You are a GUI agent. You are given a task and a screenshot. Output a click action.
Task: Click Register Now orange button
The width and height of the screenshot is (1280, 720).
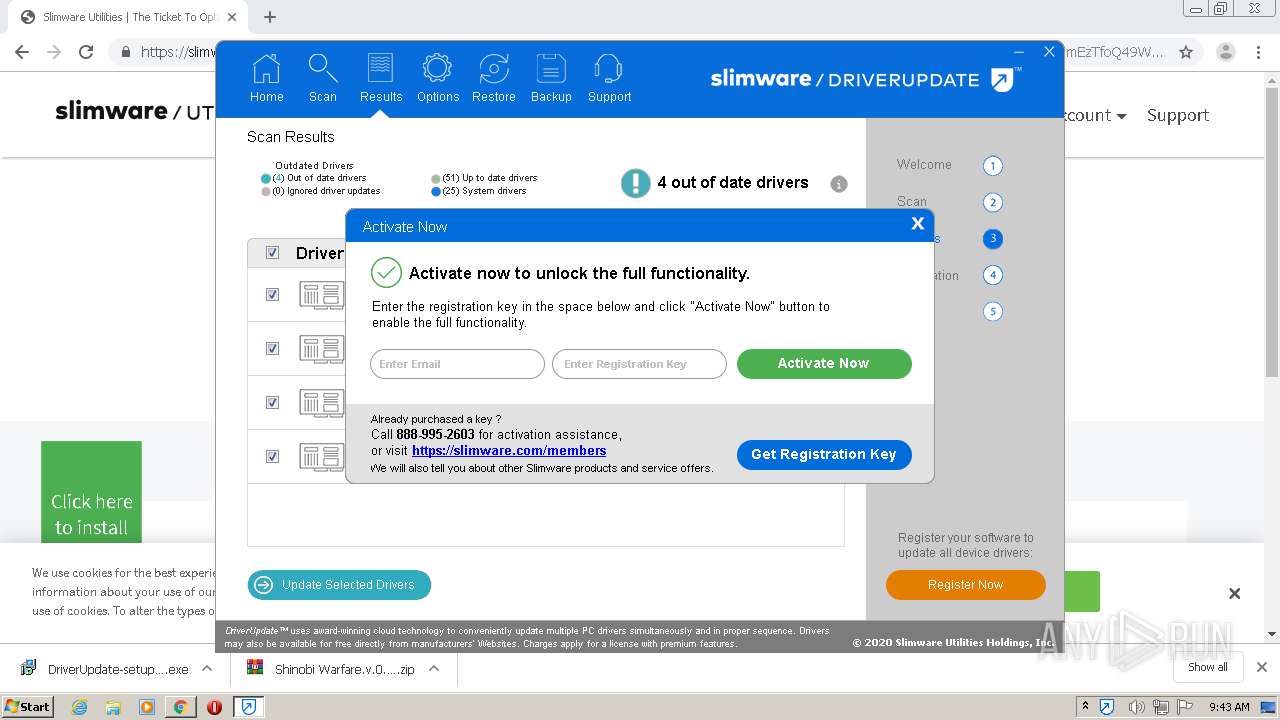965,585
